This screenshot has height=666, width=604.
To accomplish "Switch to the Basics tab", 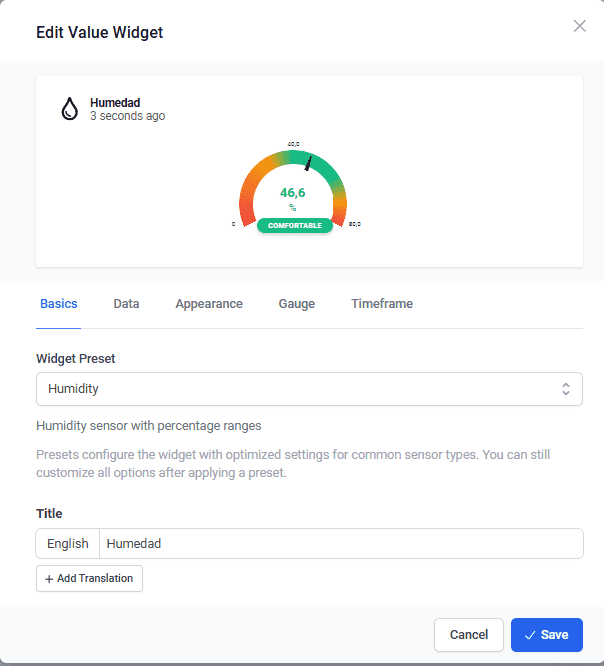I will point(58,304).
